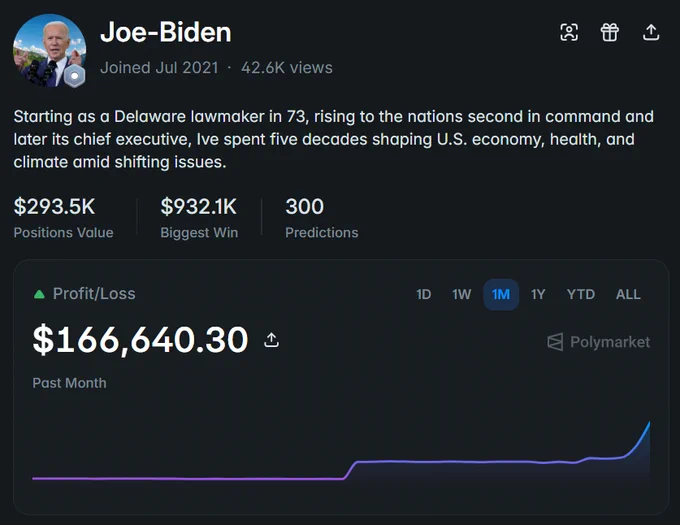Viewport: 680px width, 525px height.
Task: Open the gift icon in the header
Action: tap(610, 32)
